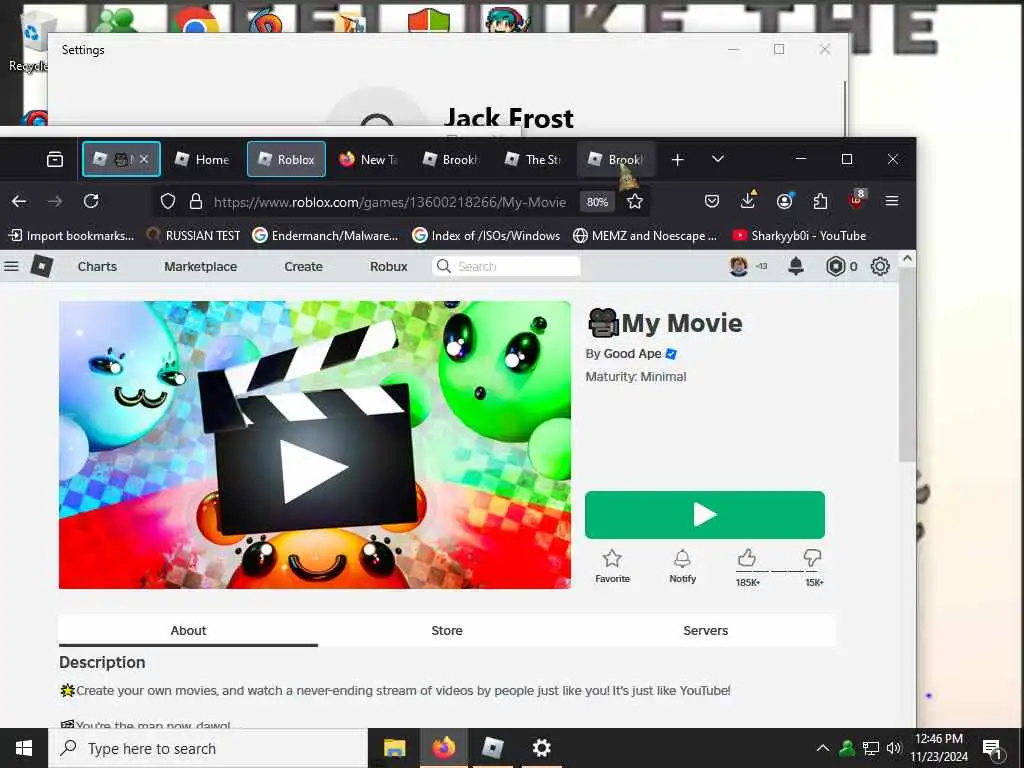Open Roblox settings gear

click(880, 266)
